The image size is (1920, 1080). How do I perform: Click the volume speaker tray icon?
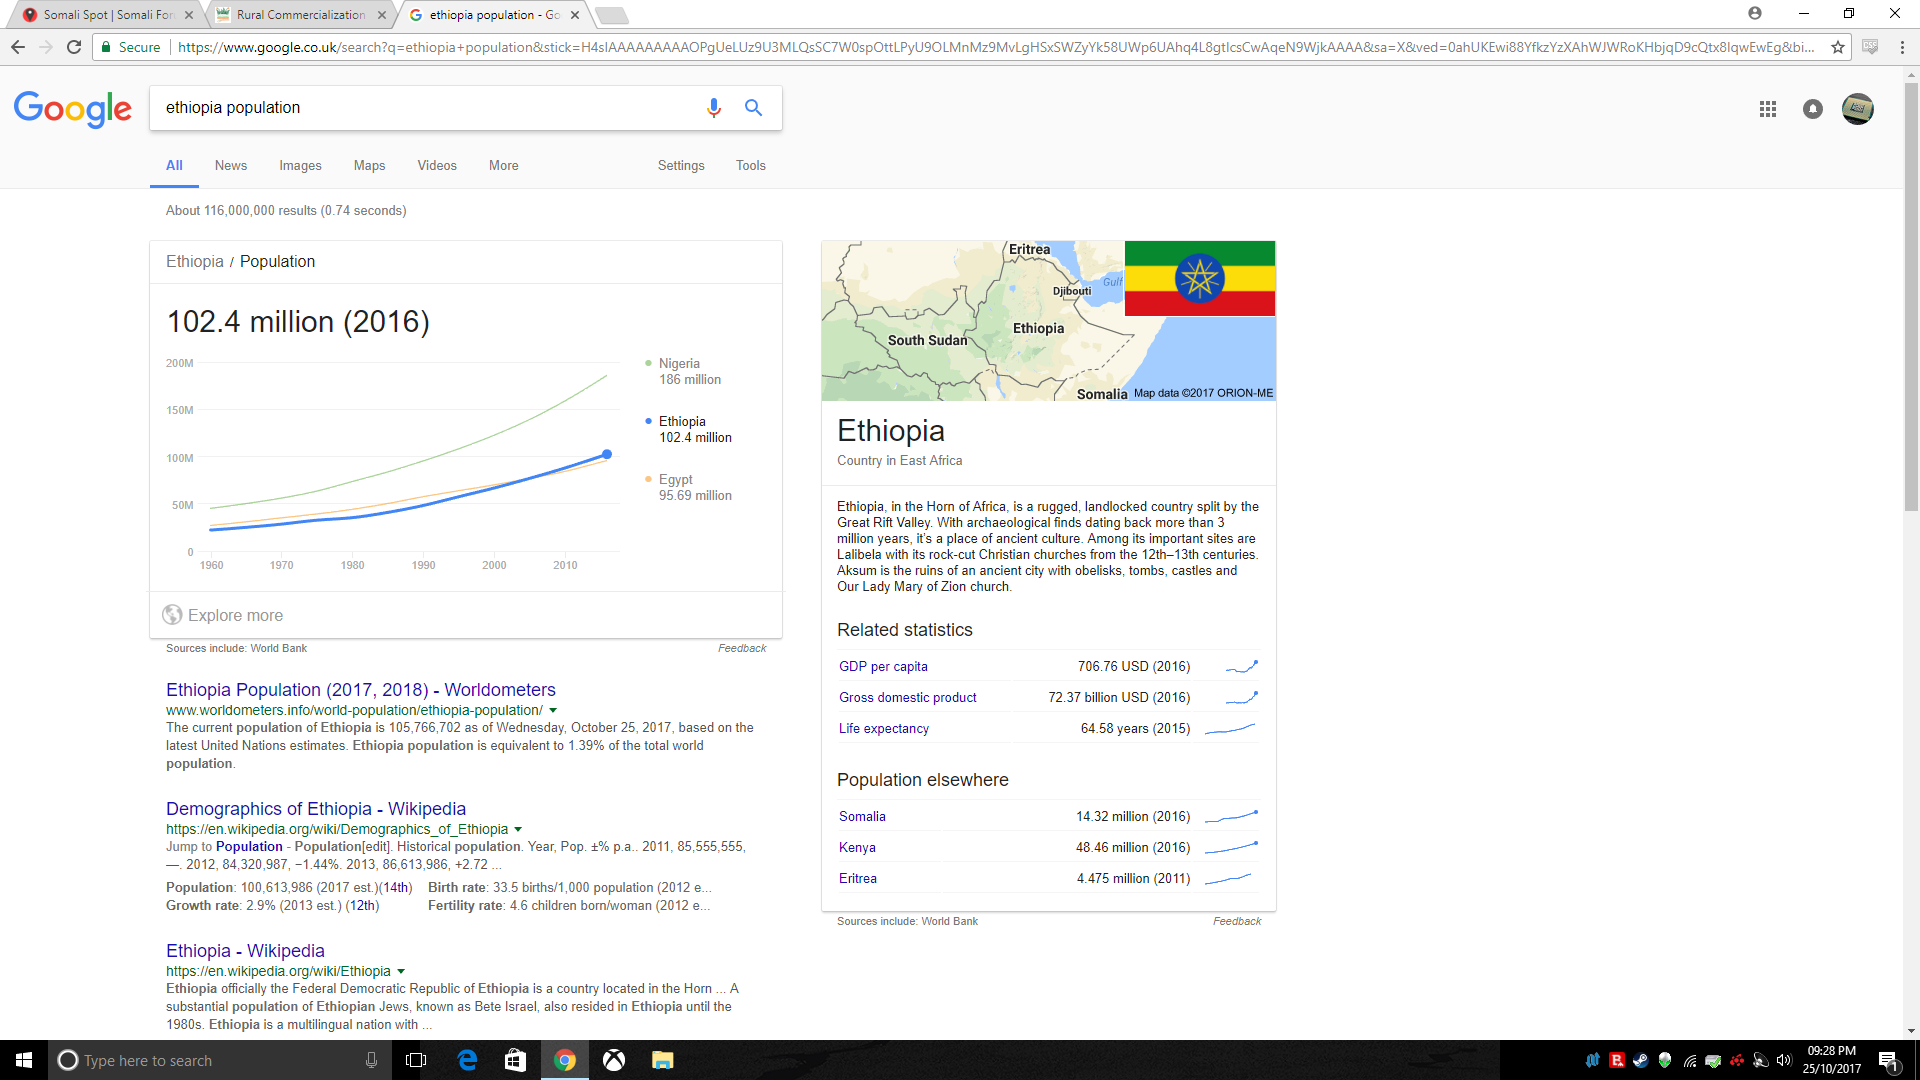click(1784, 1060)
